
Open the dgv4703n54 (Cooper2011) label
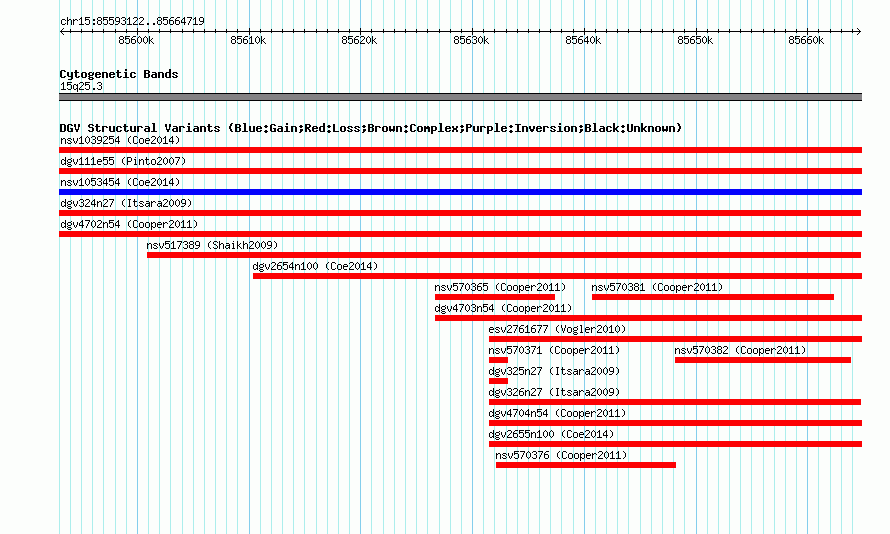[x=503, y=308]
